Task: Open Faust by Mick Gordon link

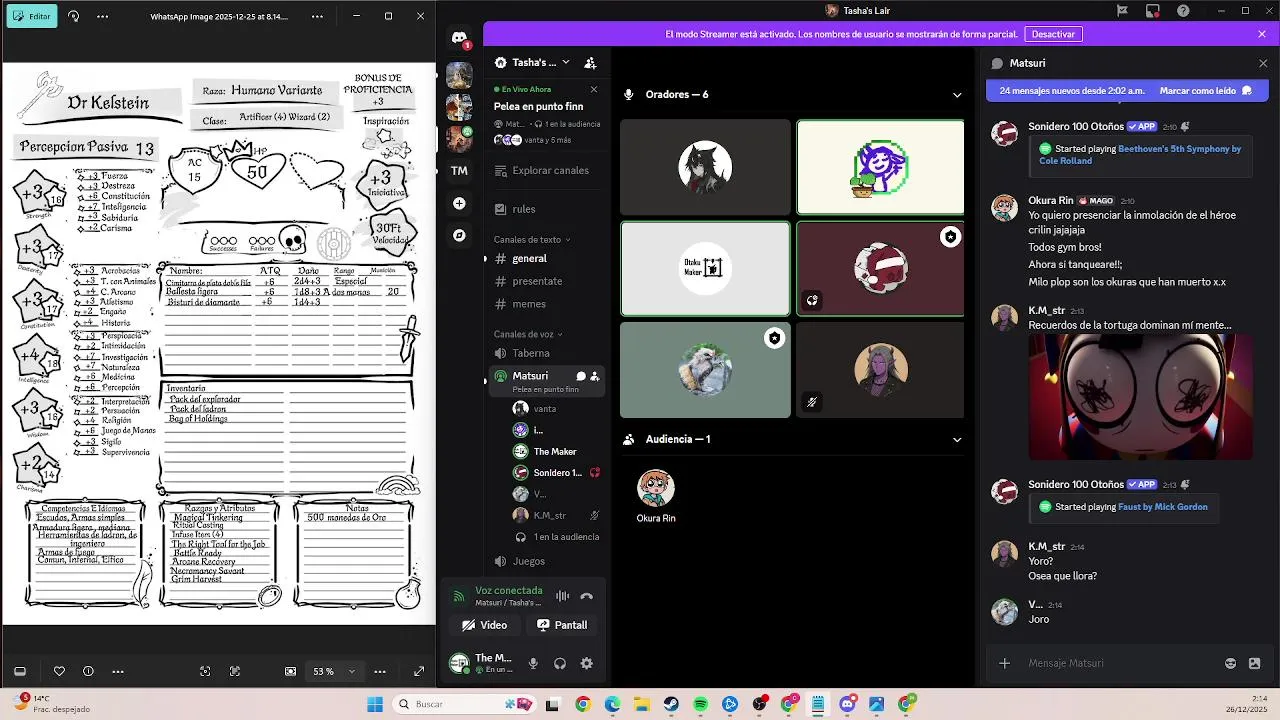Action: pos(1162,507)
